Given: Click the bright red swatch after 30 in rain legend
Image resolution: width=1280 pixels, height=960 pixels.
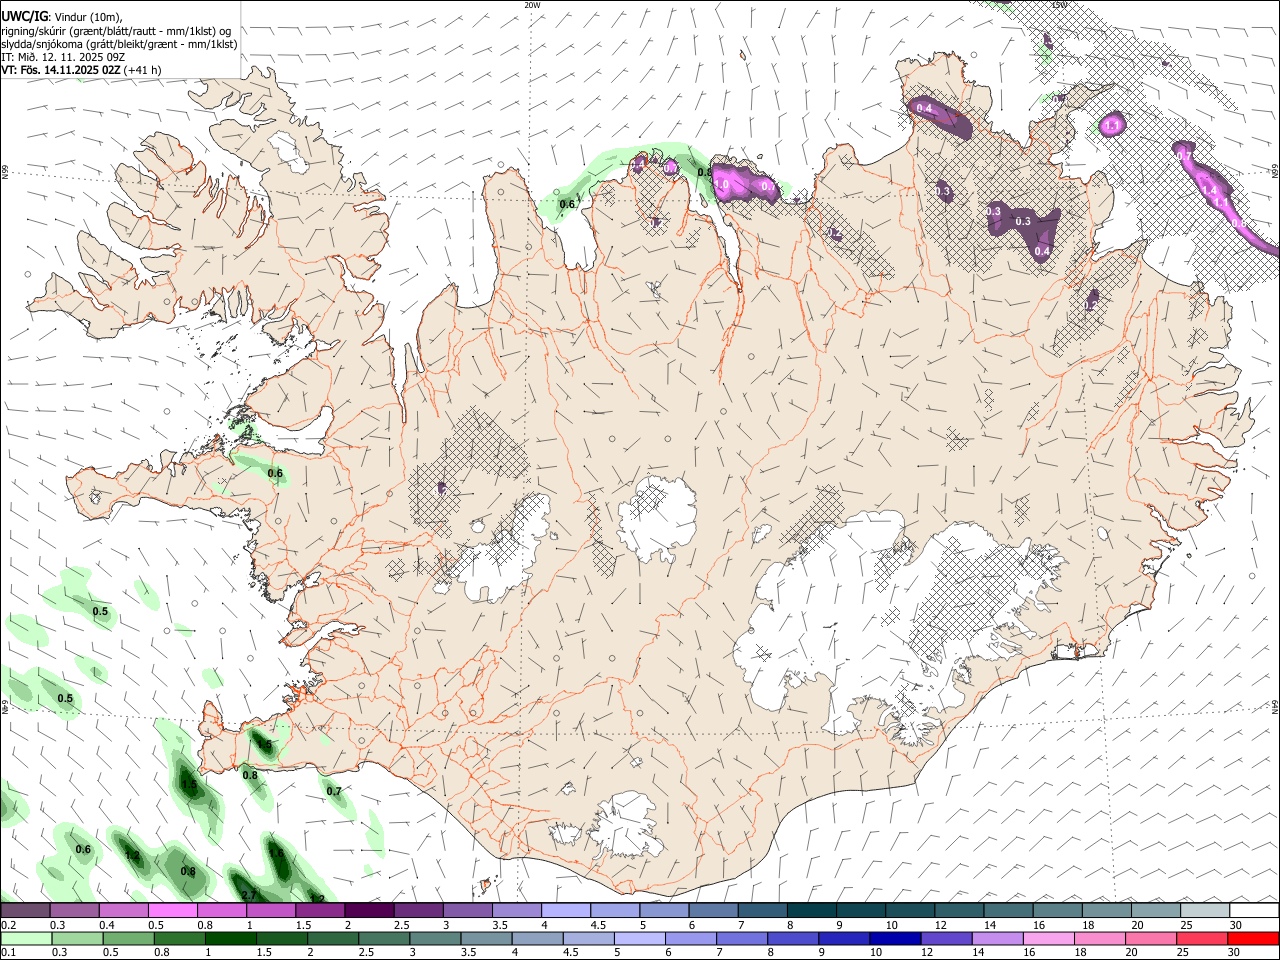Looking at the screenshot, I should (1252, 939).
